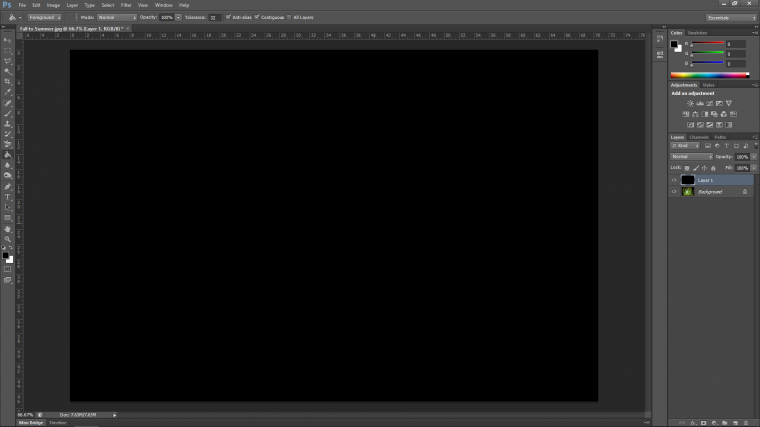Open the tool preset picker arrow
760x427 pixels.
20,17
